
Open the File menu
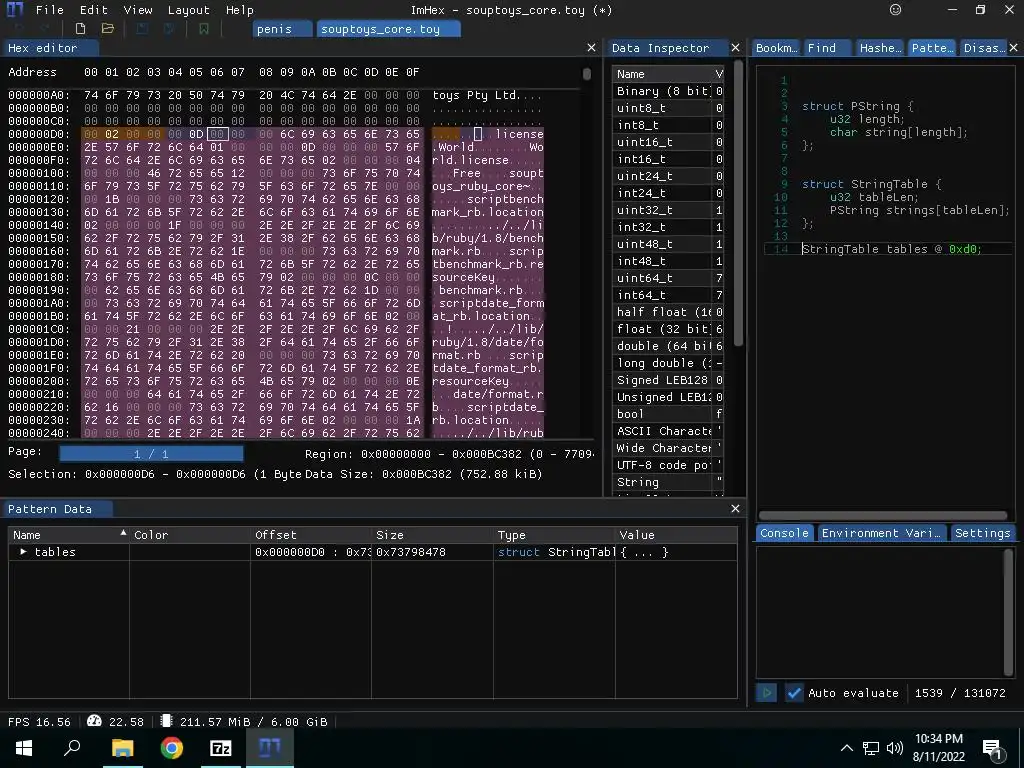(50, 10)
